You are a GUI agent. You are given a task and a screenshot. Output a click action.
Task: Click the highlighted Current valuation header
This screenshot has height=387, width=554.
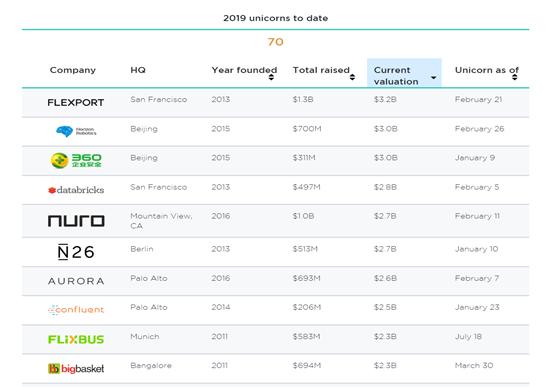[x=404, y=73]
